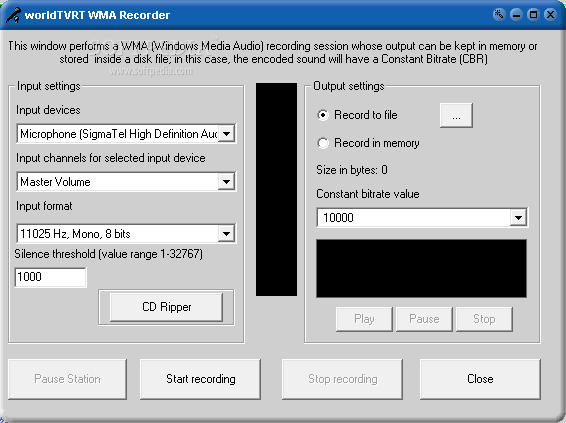Click the Stop playback button
This screenshot has width=566, height=423.
[484, 319]
